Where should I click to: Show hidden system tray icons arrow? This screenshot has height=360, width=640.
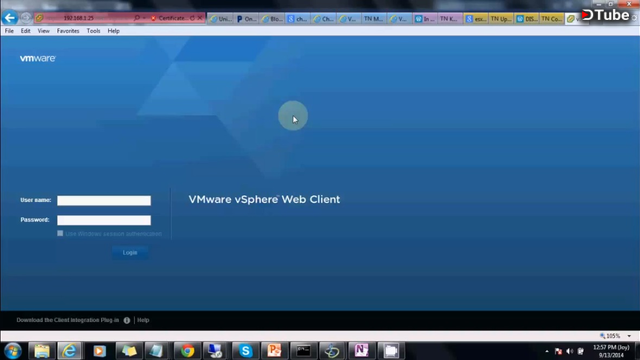click(547, 351)
